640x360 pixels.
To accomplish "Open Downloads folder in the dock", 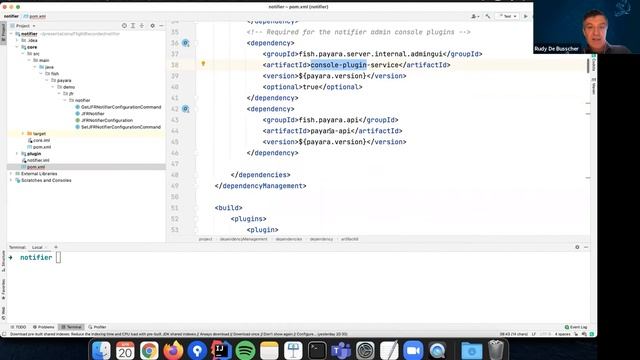I will [x=471, y=350].
